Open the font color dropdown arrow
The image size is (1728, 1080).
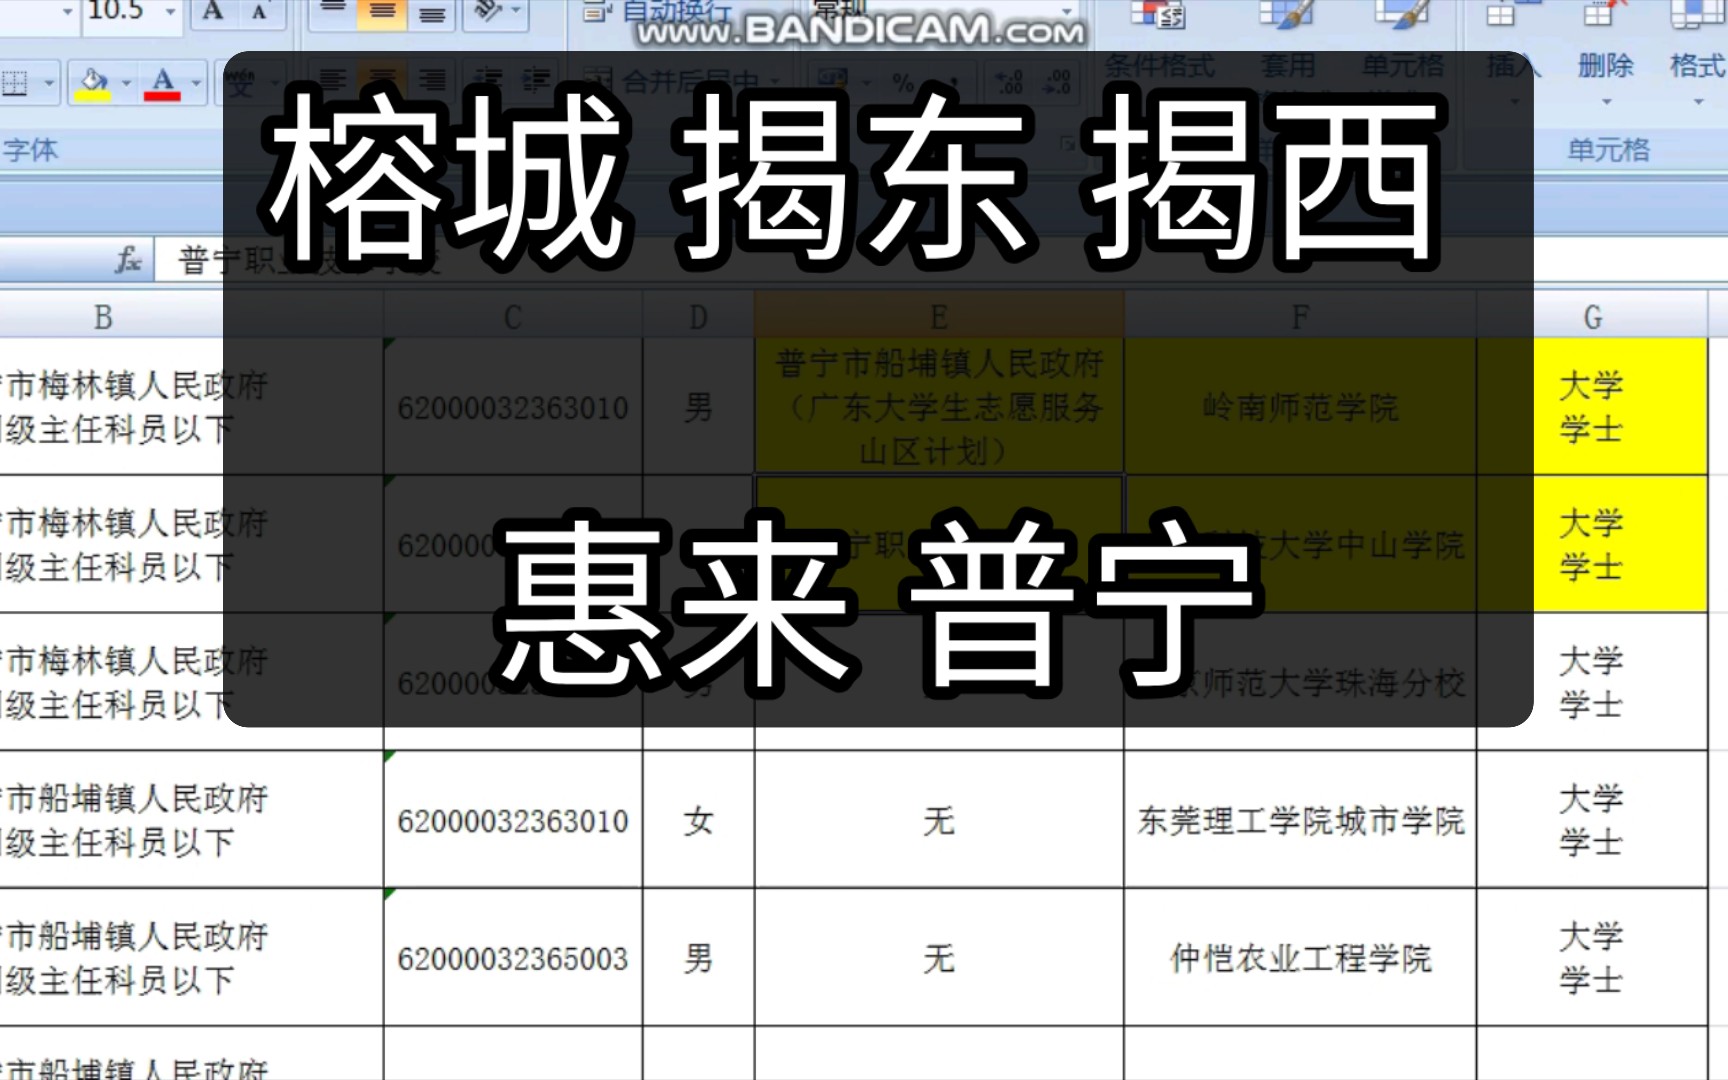196,83
